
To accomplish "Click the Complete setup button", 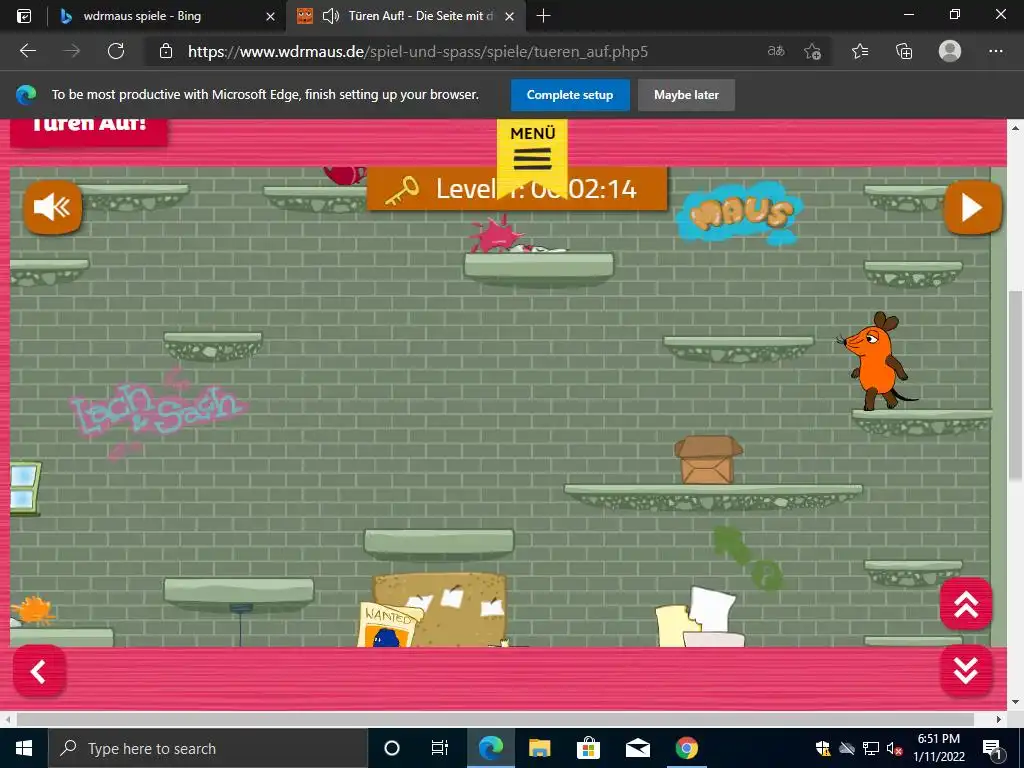I will coord(570,95).
